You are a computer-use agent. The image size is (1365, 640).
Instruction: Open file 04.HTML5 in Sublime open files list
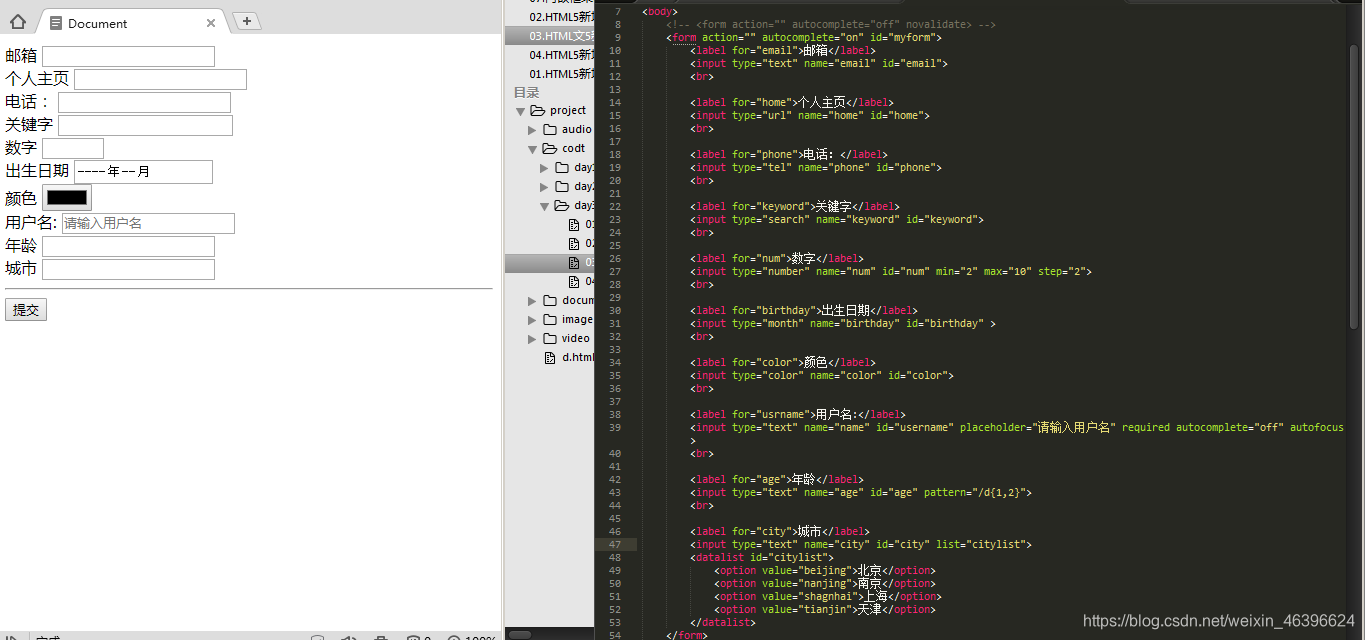pyautogui.click(x=561, y=55)
